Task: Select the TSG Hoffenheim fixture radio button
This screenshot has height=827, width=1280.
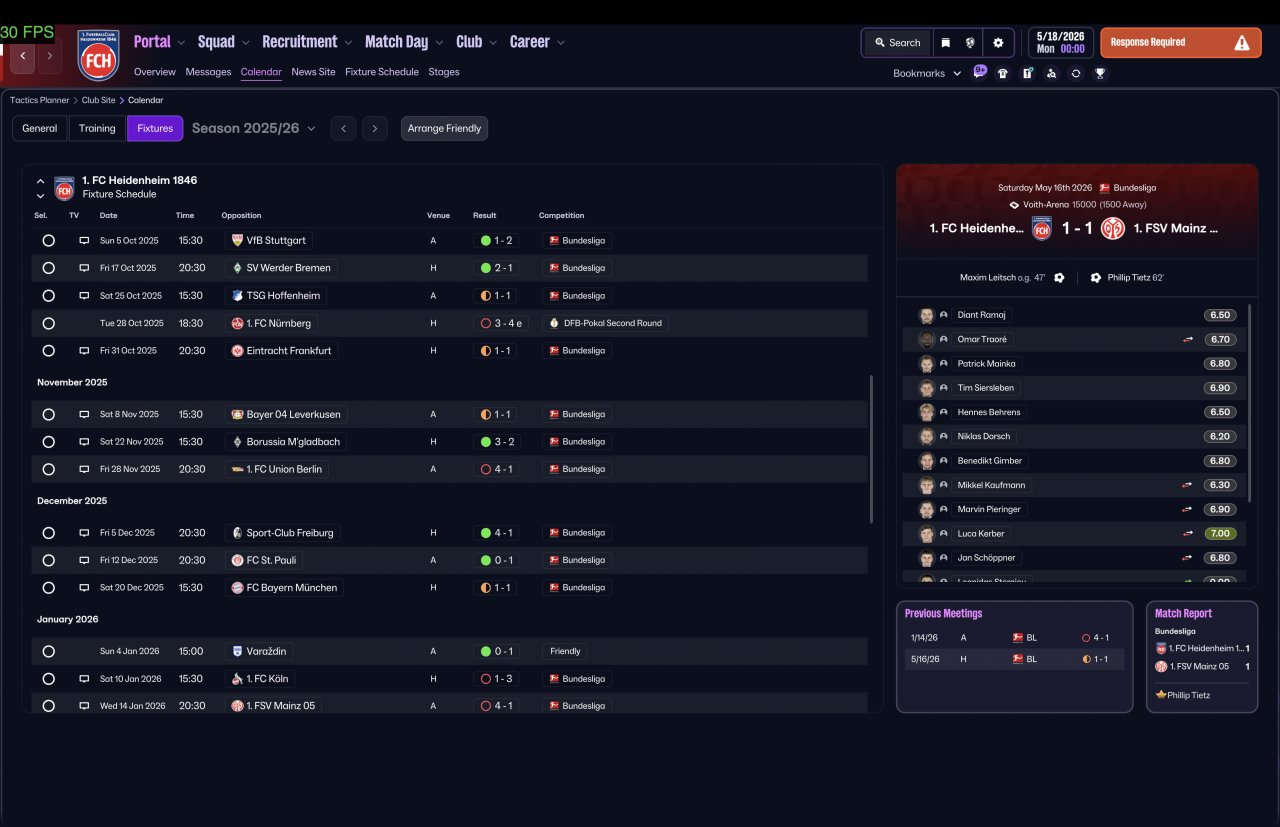Action: [x=48, y=296]
